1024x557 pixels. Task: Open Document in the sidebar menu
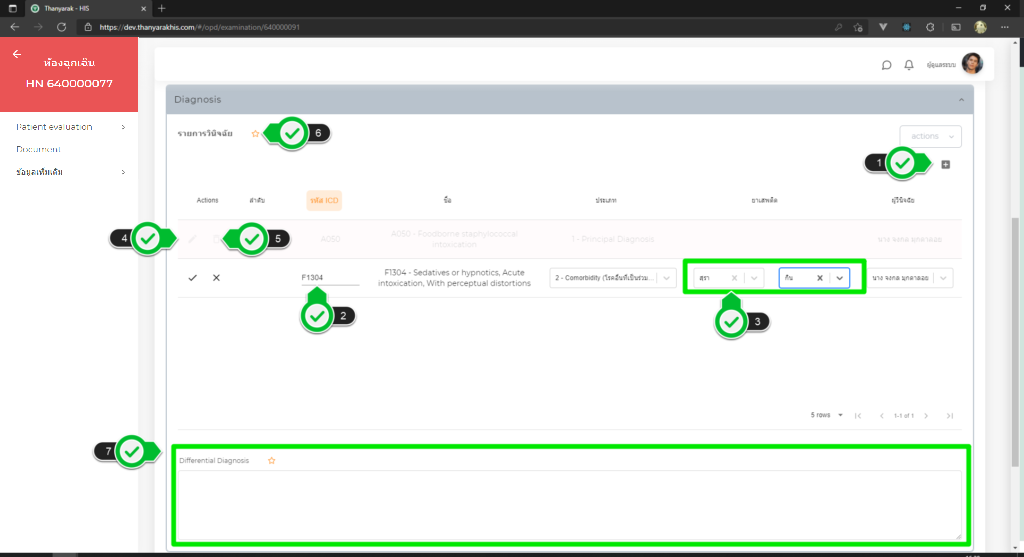point(39,149)
